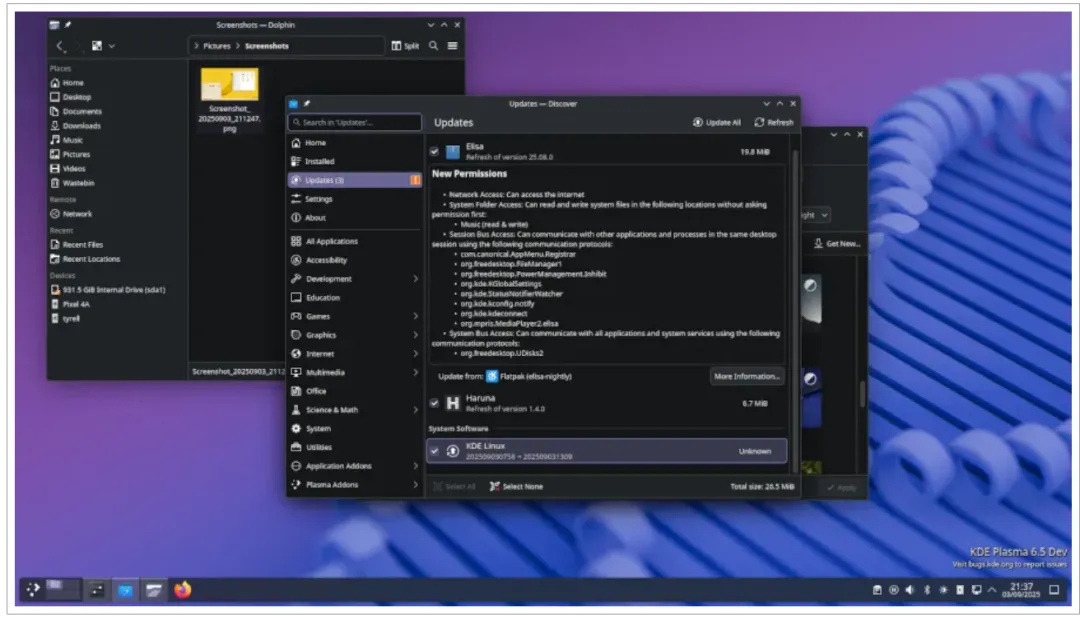Open Settings in Discover sidebar
This screenshot has width=1080, height=617.
point(355,198)
